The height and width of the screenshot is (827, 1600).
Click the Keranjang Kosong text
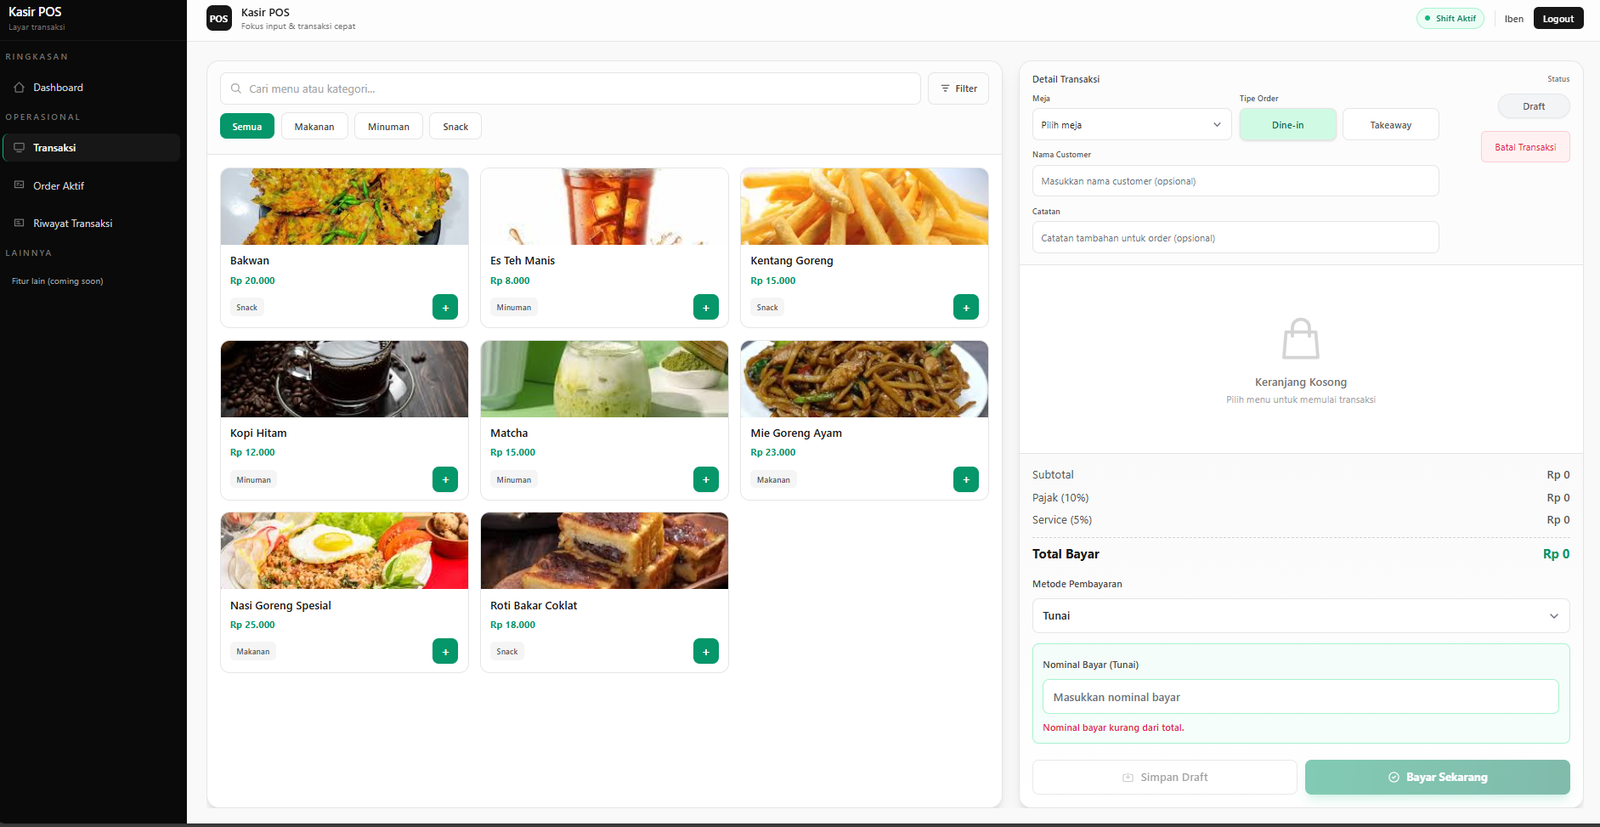[1301, 382]
